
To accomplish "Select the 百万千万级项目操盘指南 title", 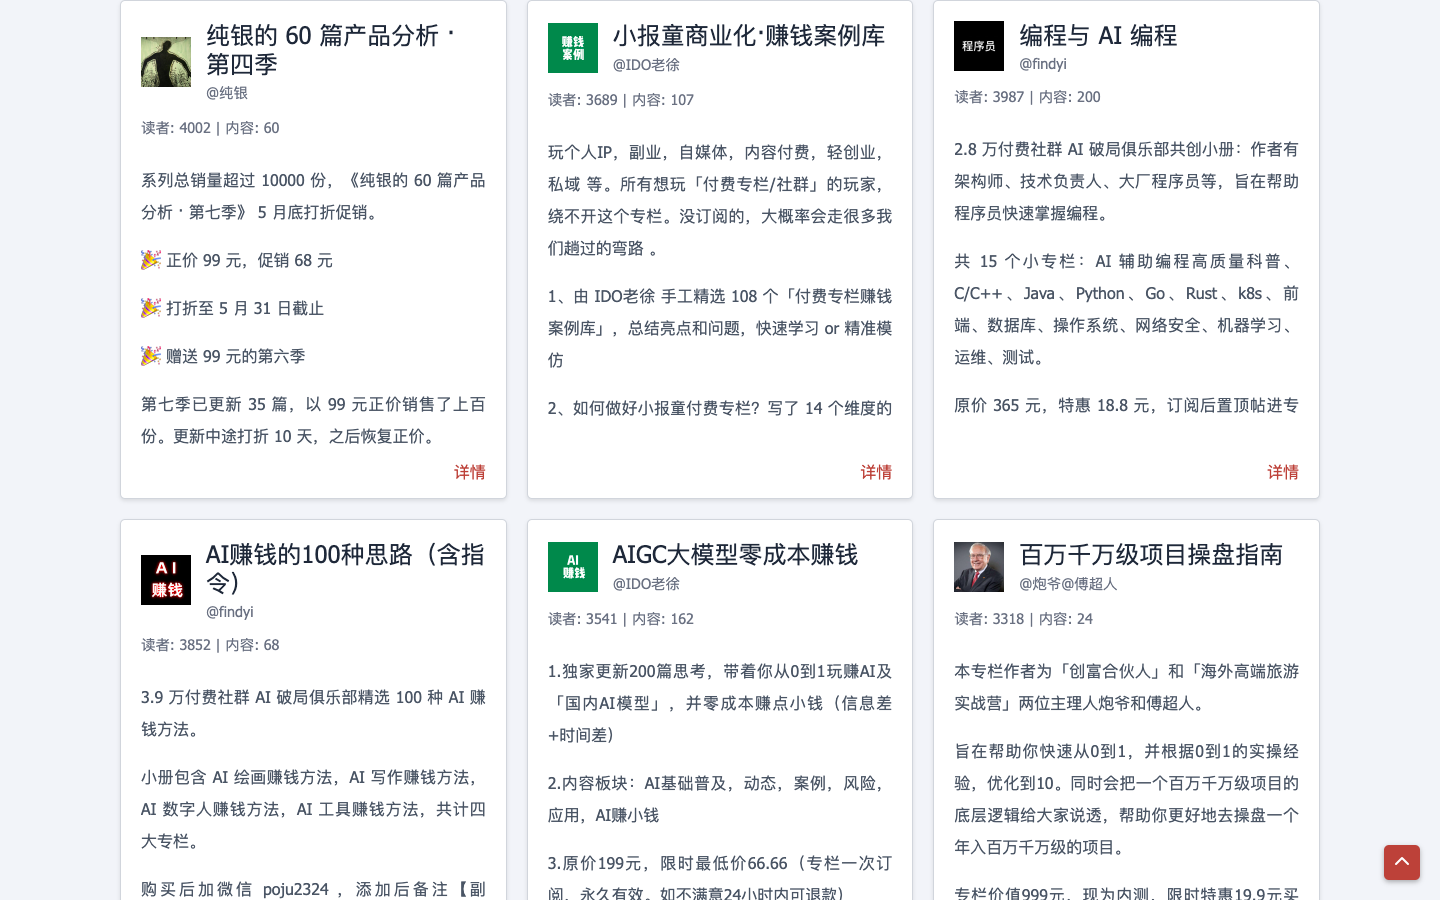I will pyautogui.click(x=1150, y=556).
